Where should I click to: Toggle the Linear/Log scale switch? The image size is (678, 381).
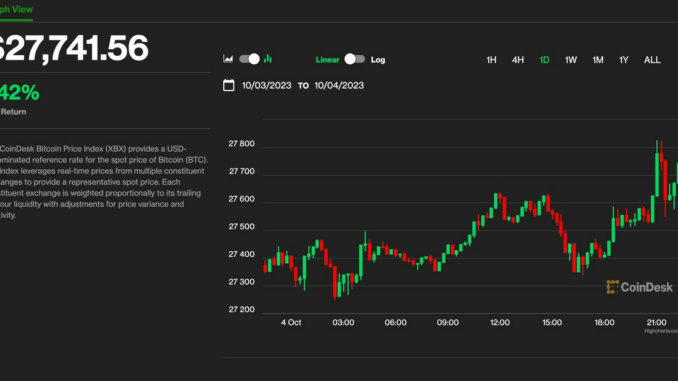click(355, 59)
